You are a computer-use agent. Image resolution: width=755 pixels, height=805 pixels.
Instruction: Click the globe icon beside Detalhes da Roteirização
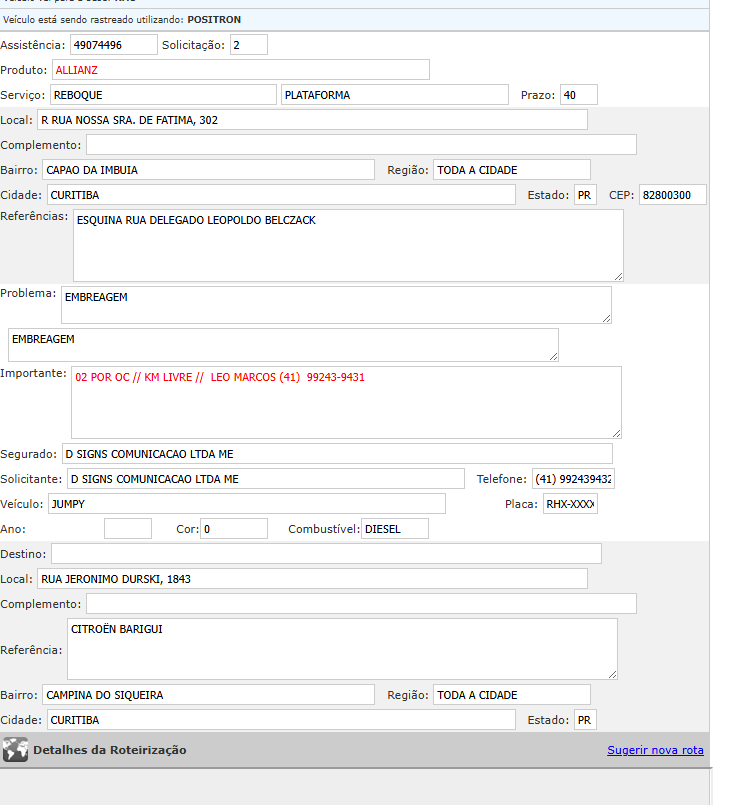point(15,750)
